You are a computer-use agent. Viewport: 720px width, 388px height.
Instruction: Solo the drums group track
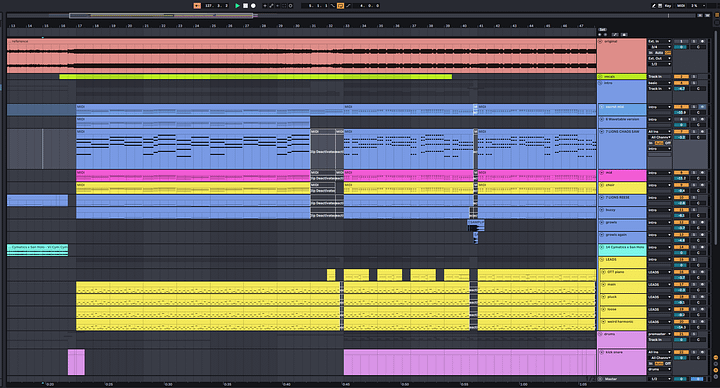click(x=694, y=334)
